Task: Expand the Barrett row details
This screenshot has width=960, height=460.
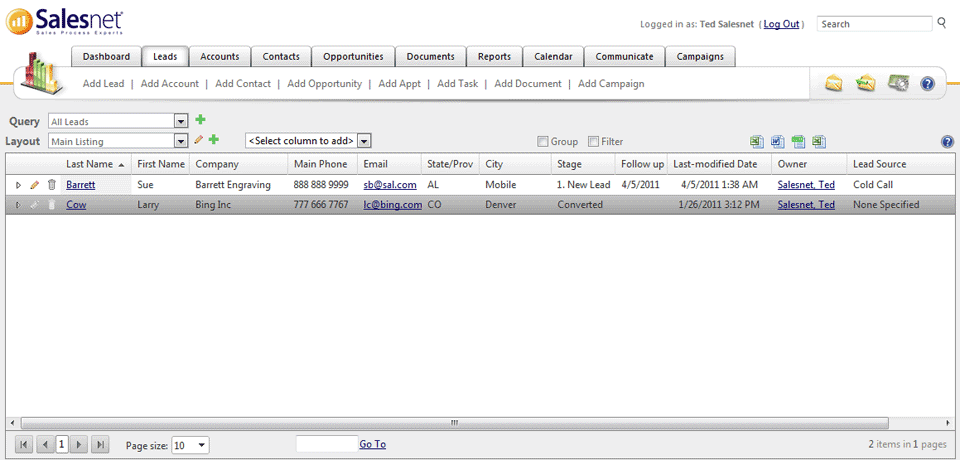Action: tap(18, 185)
